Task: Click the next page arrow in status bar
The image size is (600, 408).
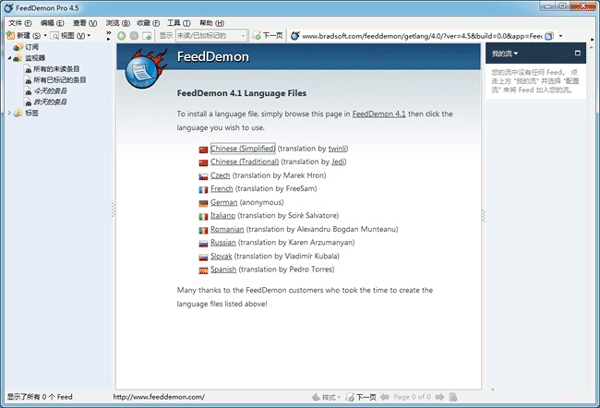Action: (x=440, y=397)
